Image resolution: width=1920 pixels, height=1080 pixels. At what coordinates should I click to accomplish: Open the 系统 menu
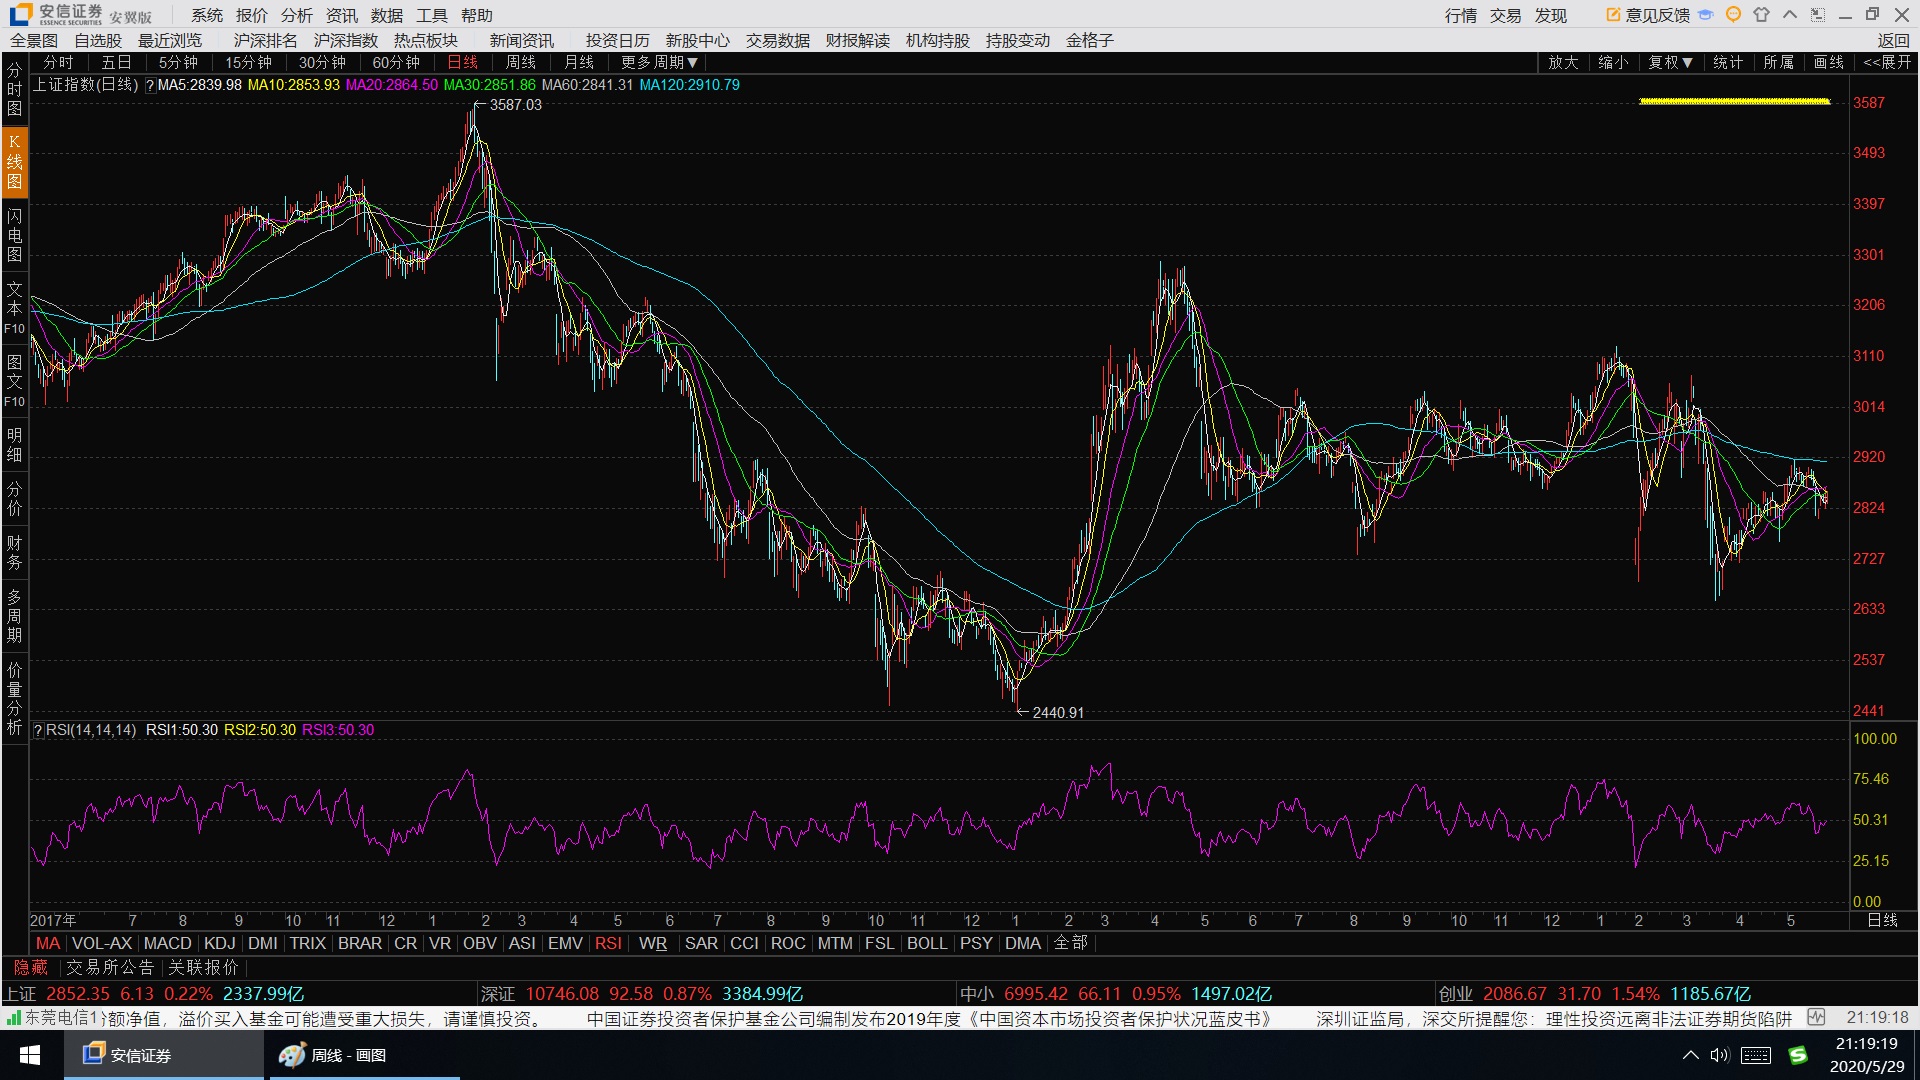click(x=207, y=15)
